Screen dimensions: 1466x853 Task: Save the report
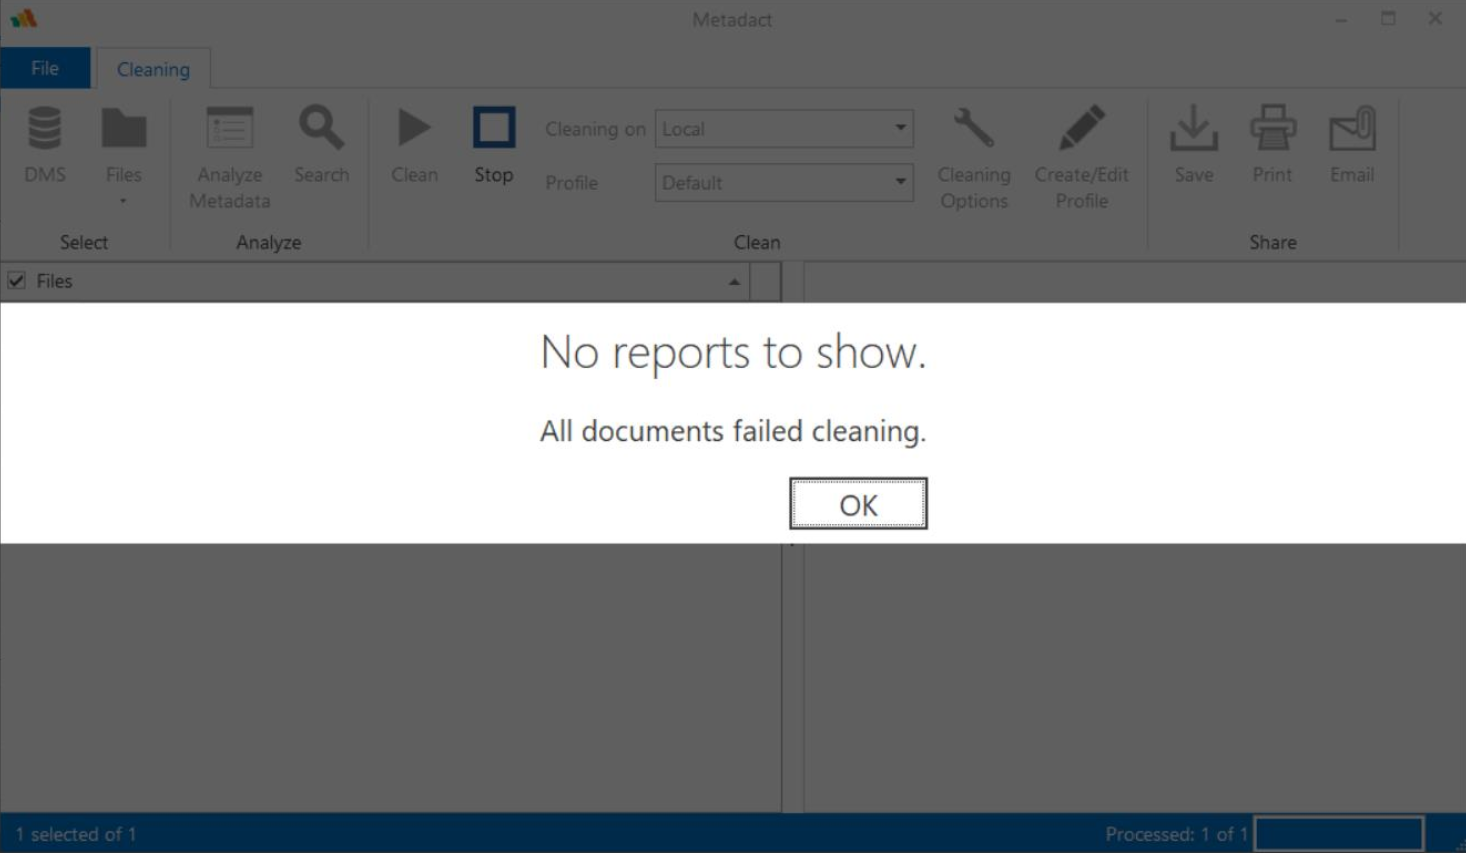click(x=1194, y=145)
